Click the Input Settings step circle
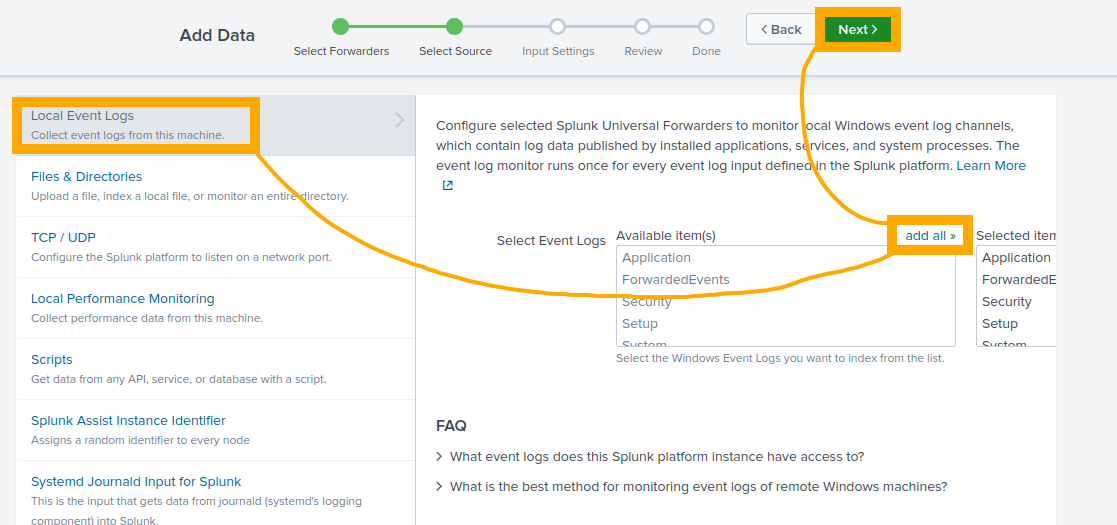This screenshot has width=1117, height=525. [x=557, y=26]
